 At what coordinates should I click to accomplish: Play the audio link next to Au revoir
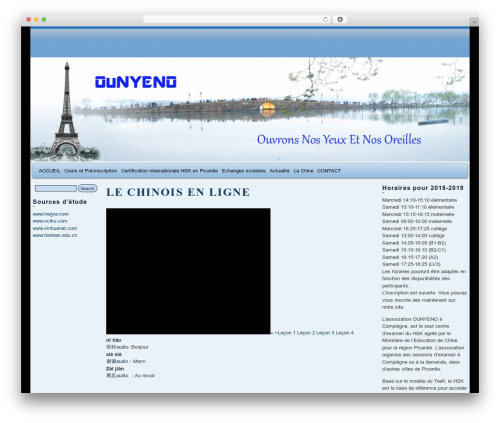[122, 375]
